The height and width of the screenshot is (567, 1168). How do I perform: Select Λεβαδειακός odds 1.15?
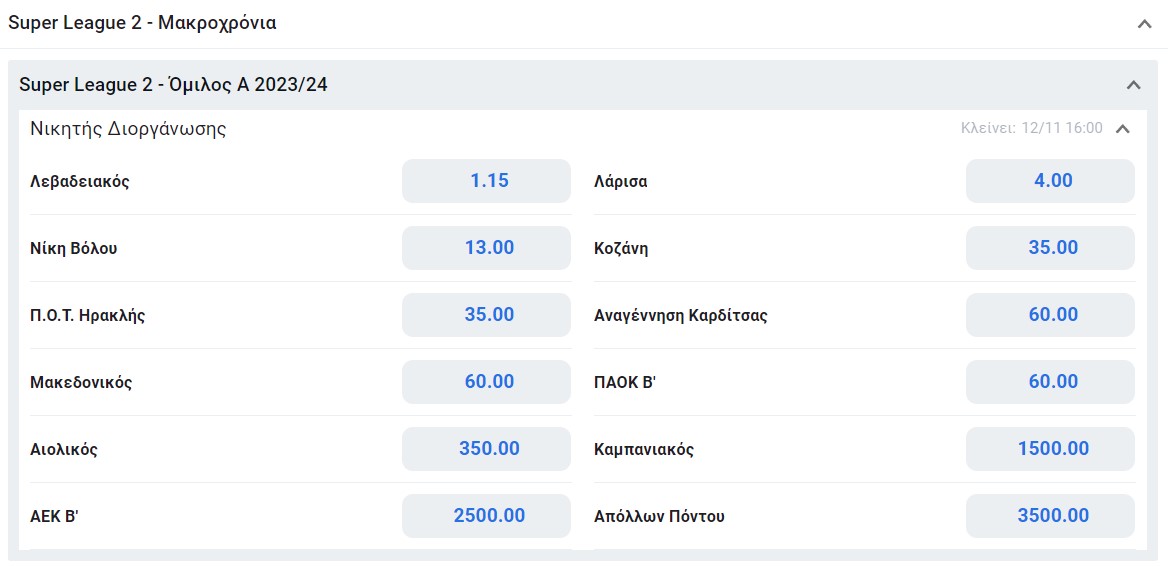point(486,180)
